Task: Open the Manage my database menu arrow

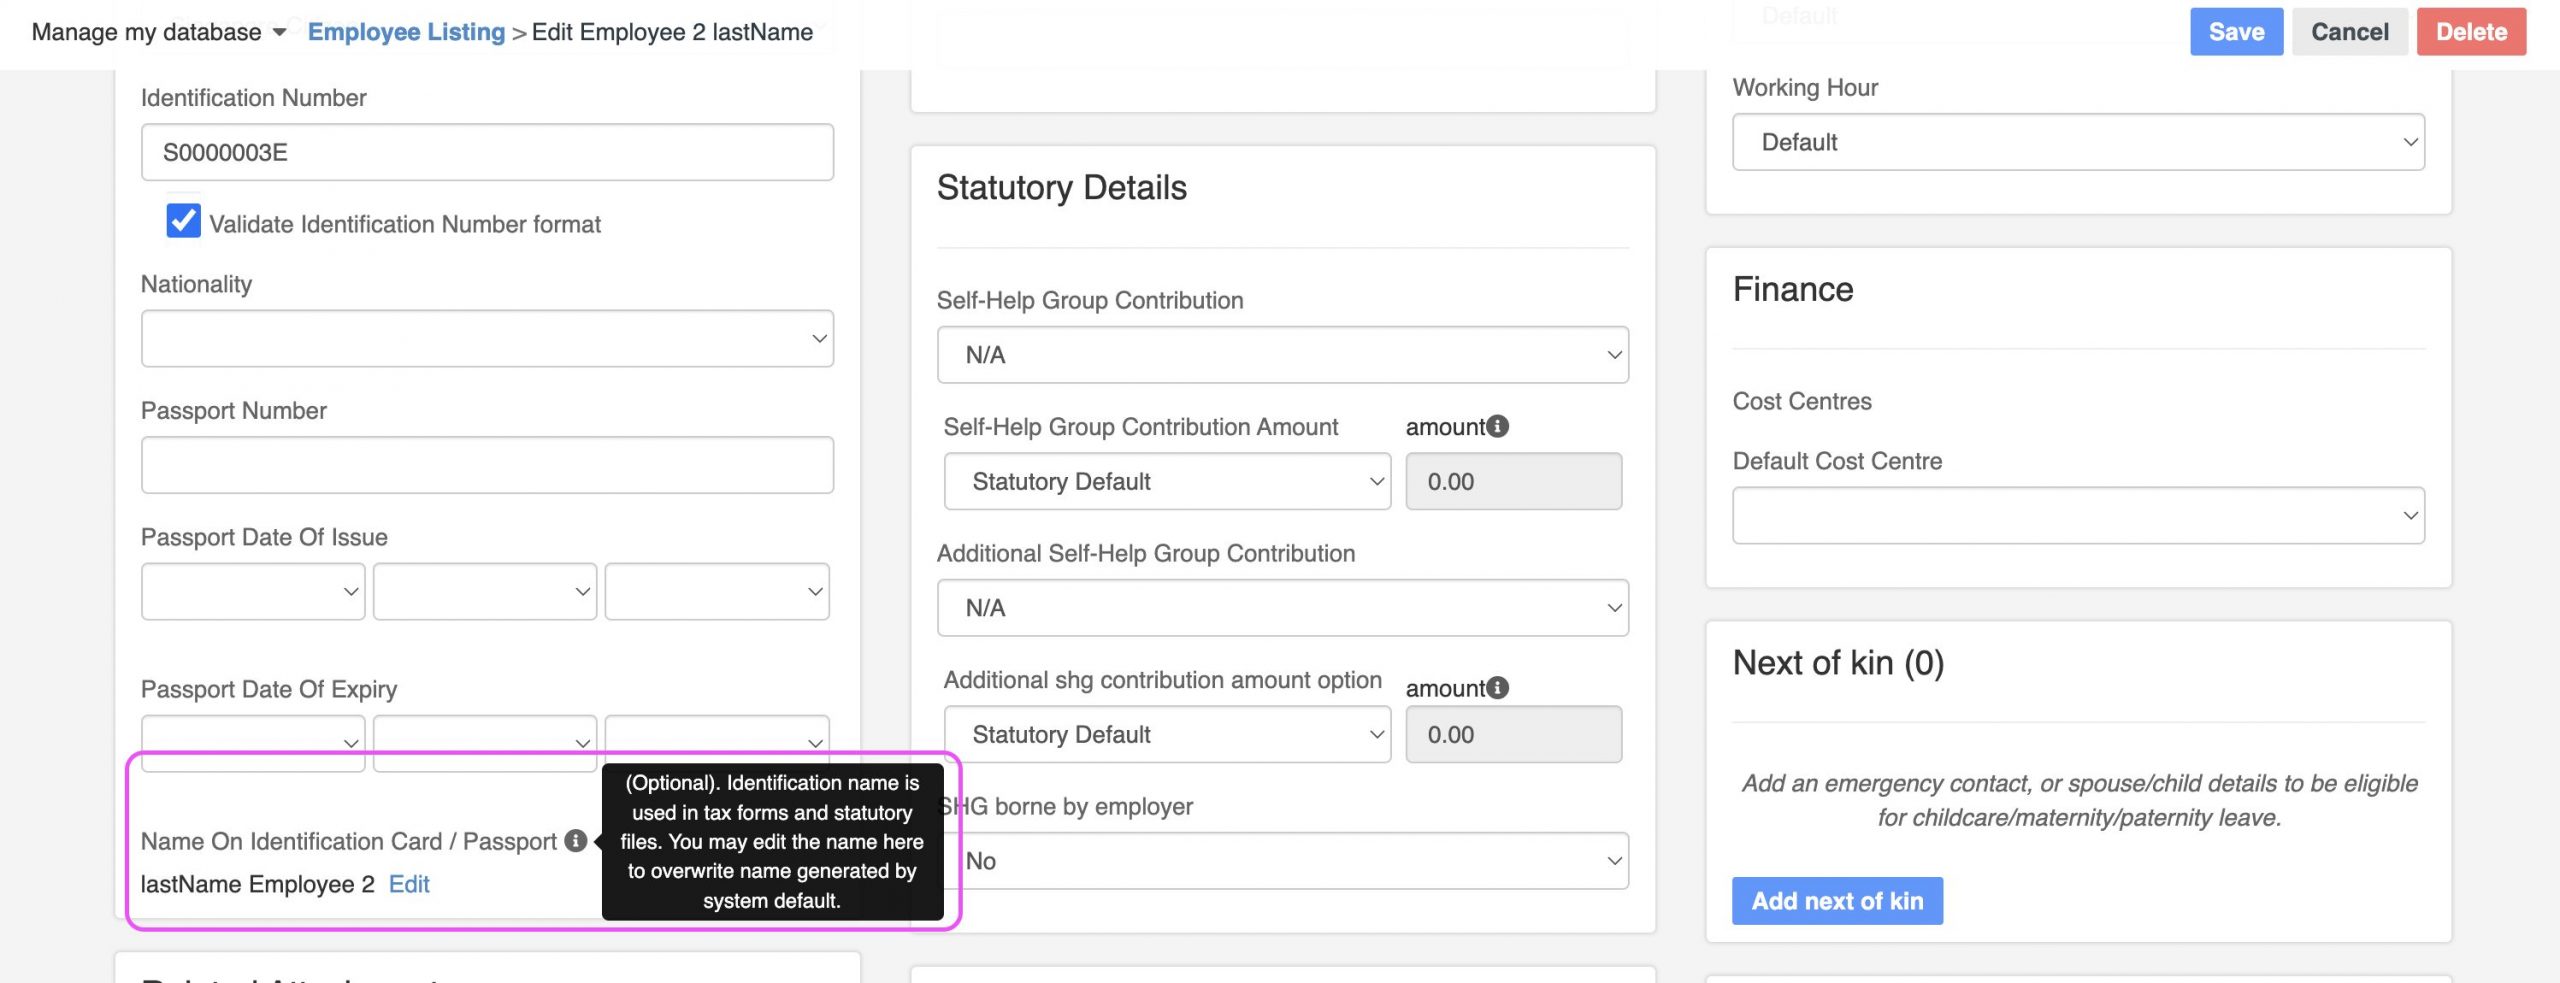Action: click(x=280, y=33)
